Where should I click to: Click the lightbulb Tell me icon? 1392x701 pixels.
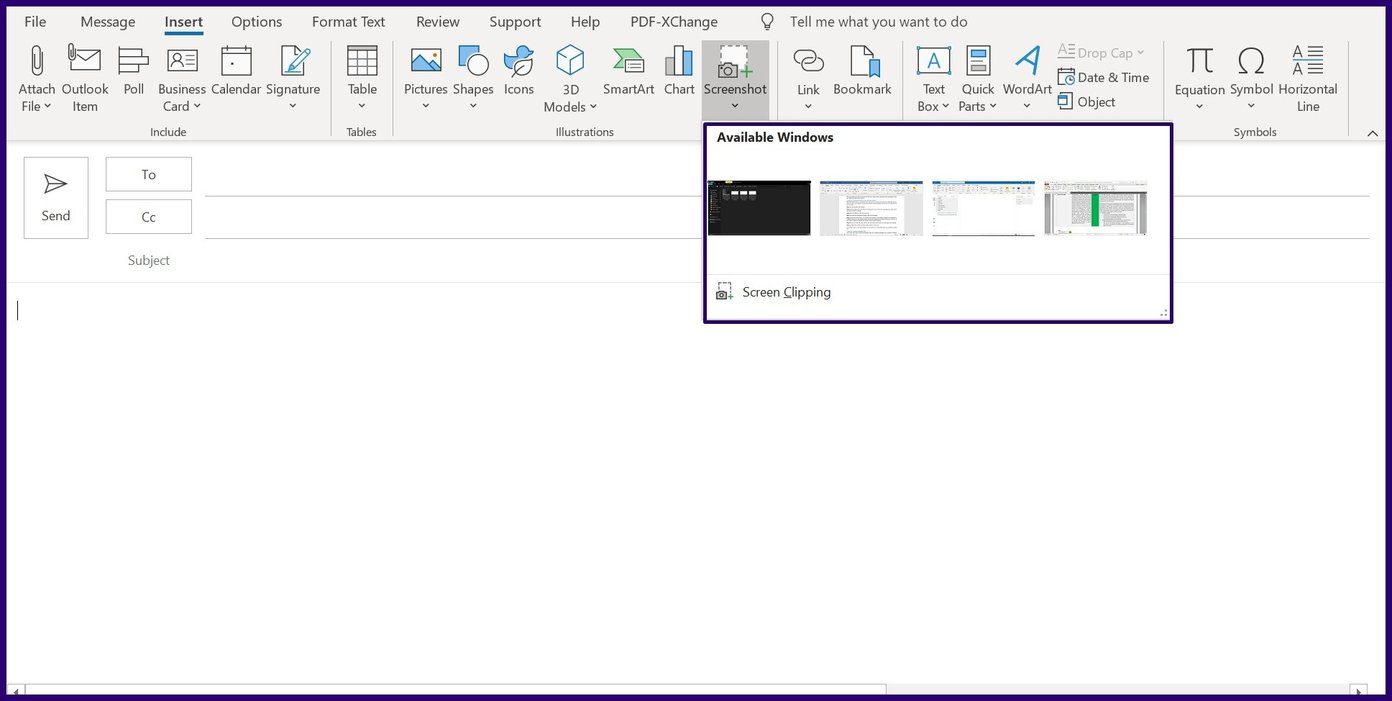tap(767, 21)
